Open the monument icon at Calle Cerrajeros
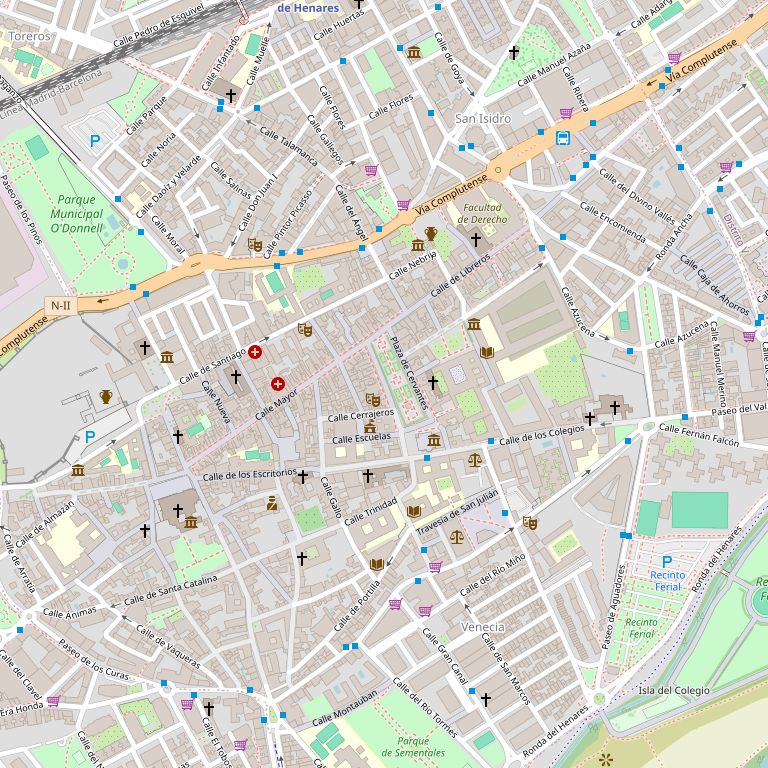Viewport: 768px width, 768px height. click(x=370, y=427)
